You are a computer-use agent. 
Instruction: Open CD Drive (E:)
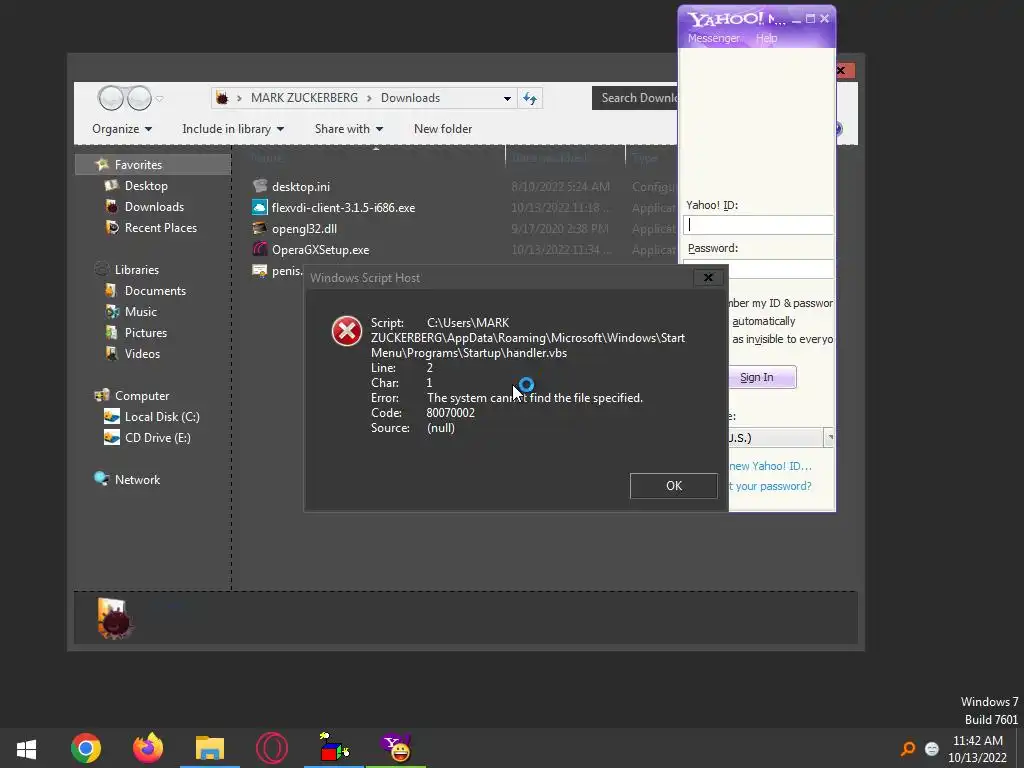point(157,438)
